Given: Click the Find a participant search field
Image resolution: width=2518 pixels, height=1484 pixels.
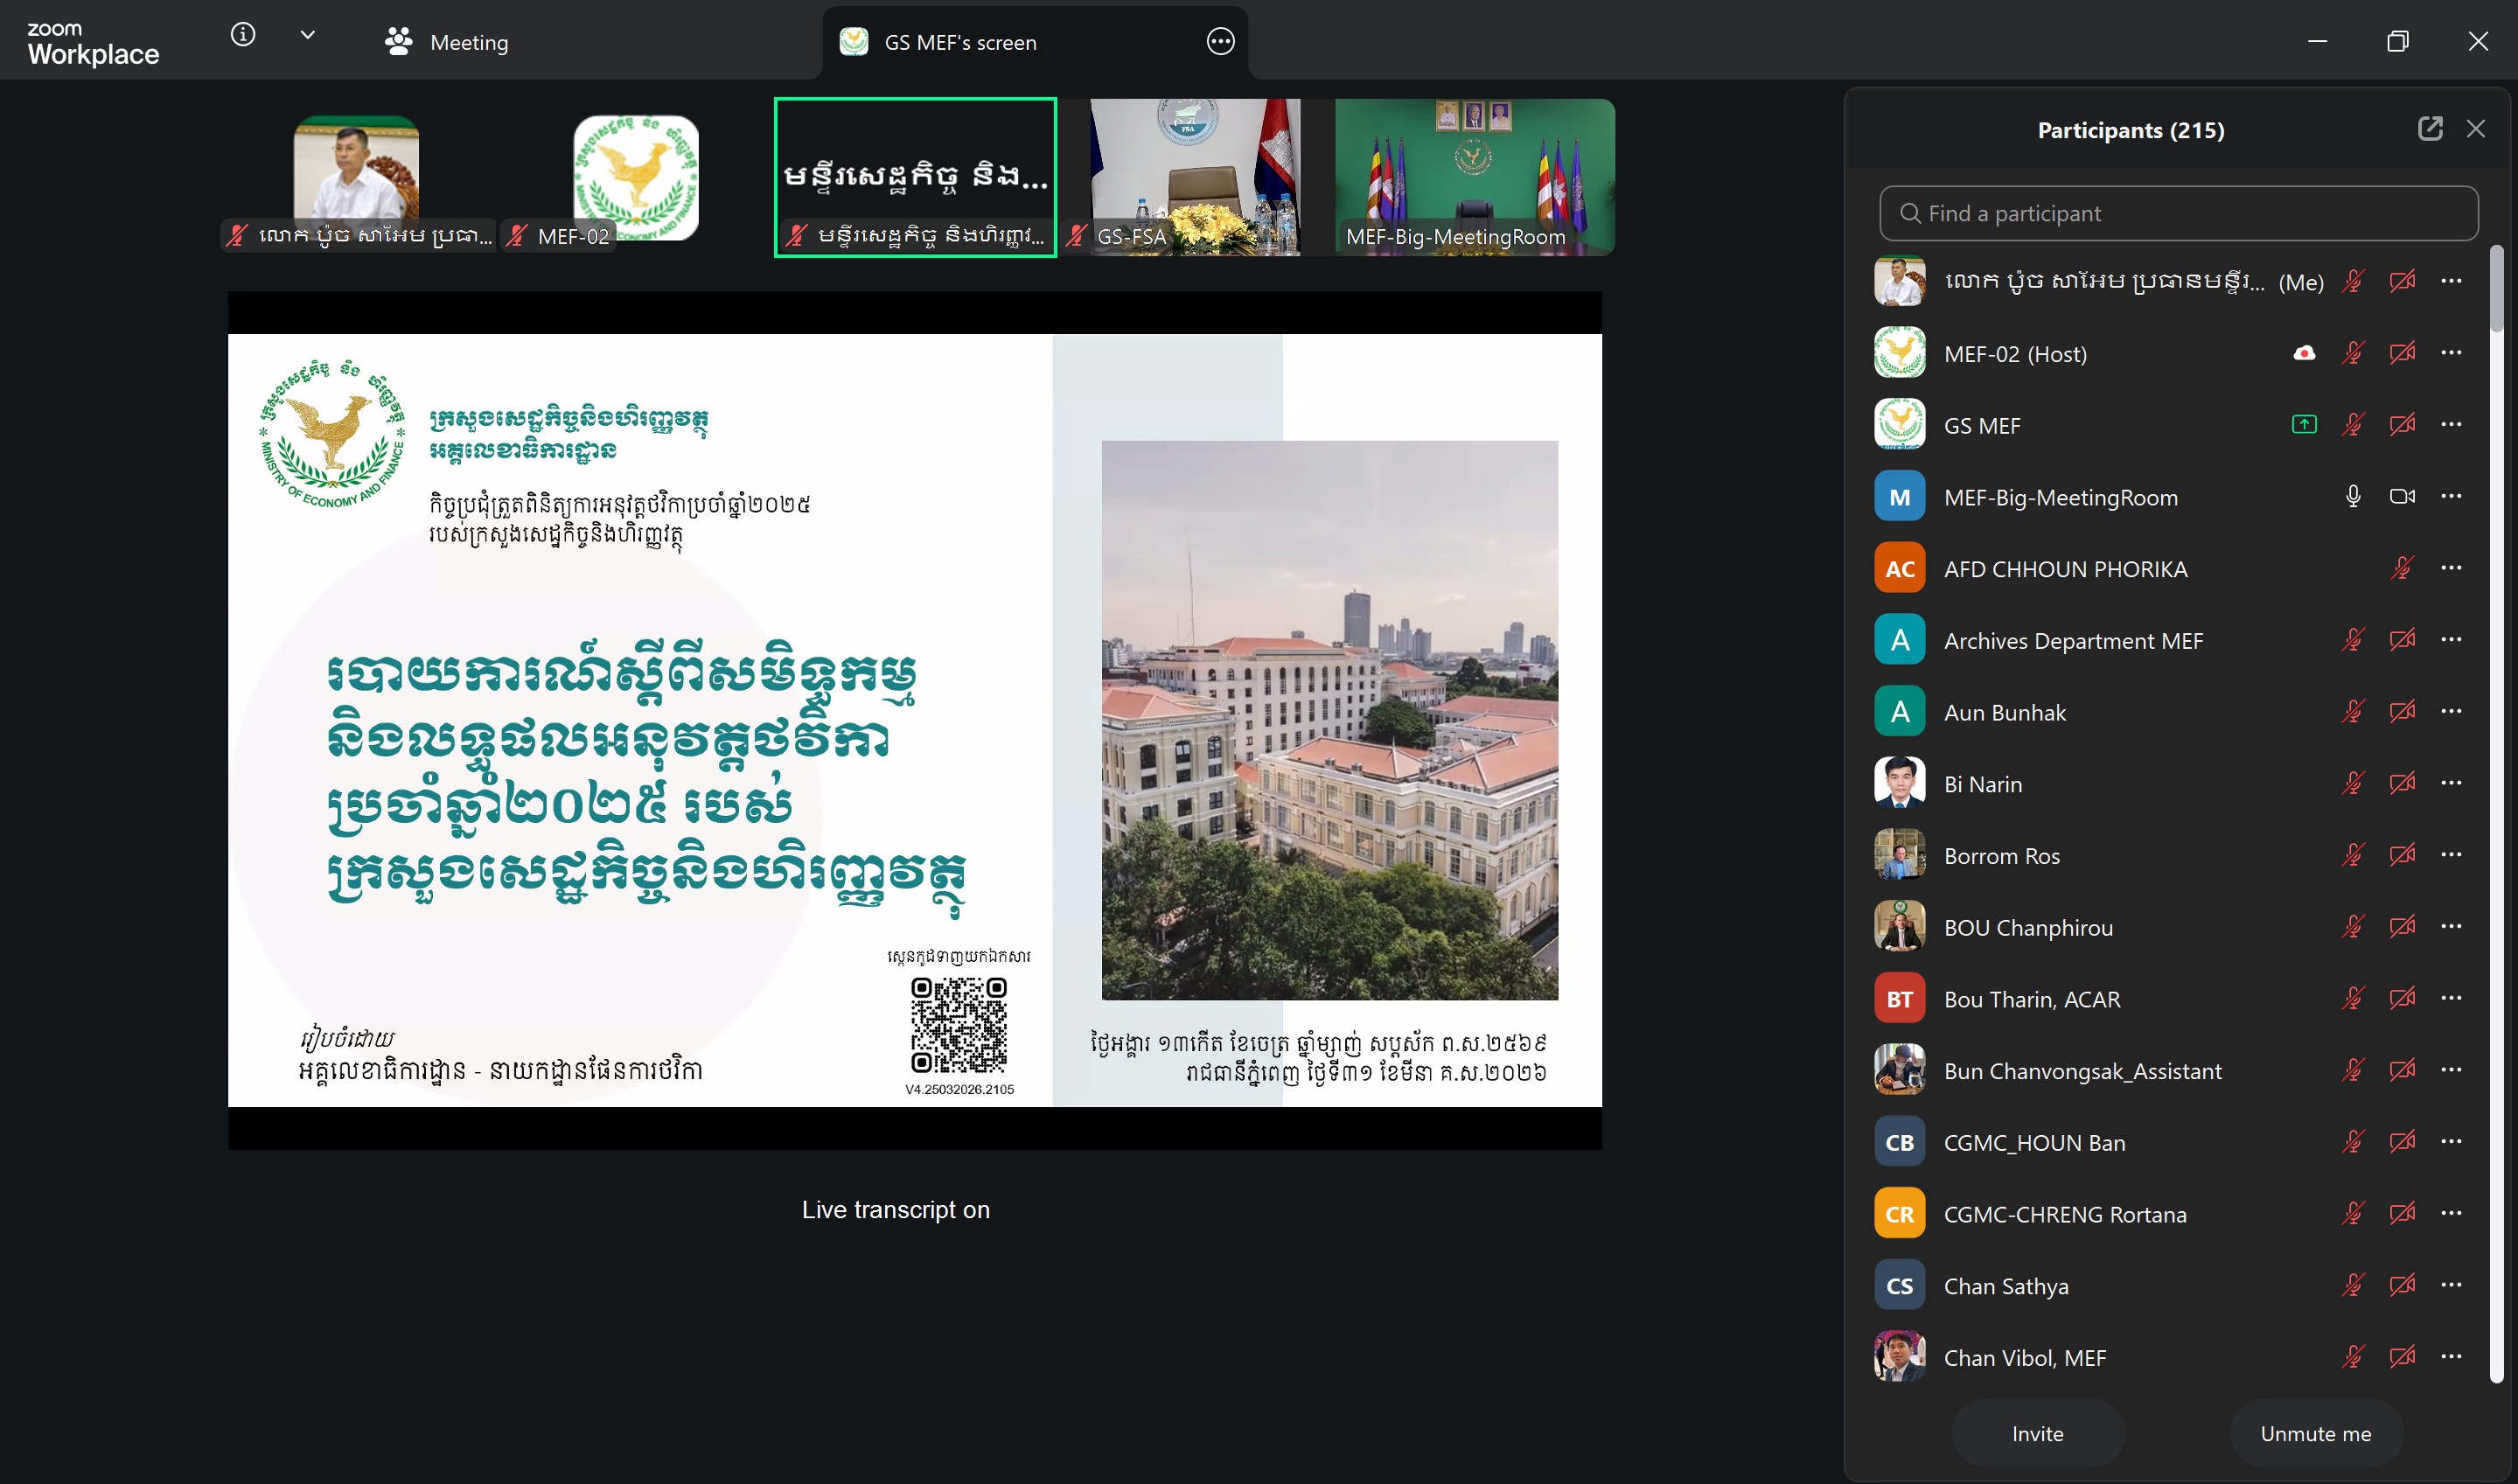Looking at the screenshot, I should point(2178,213).
